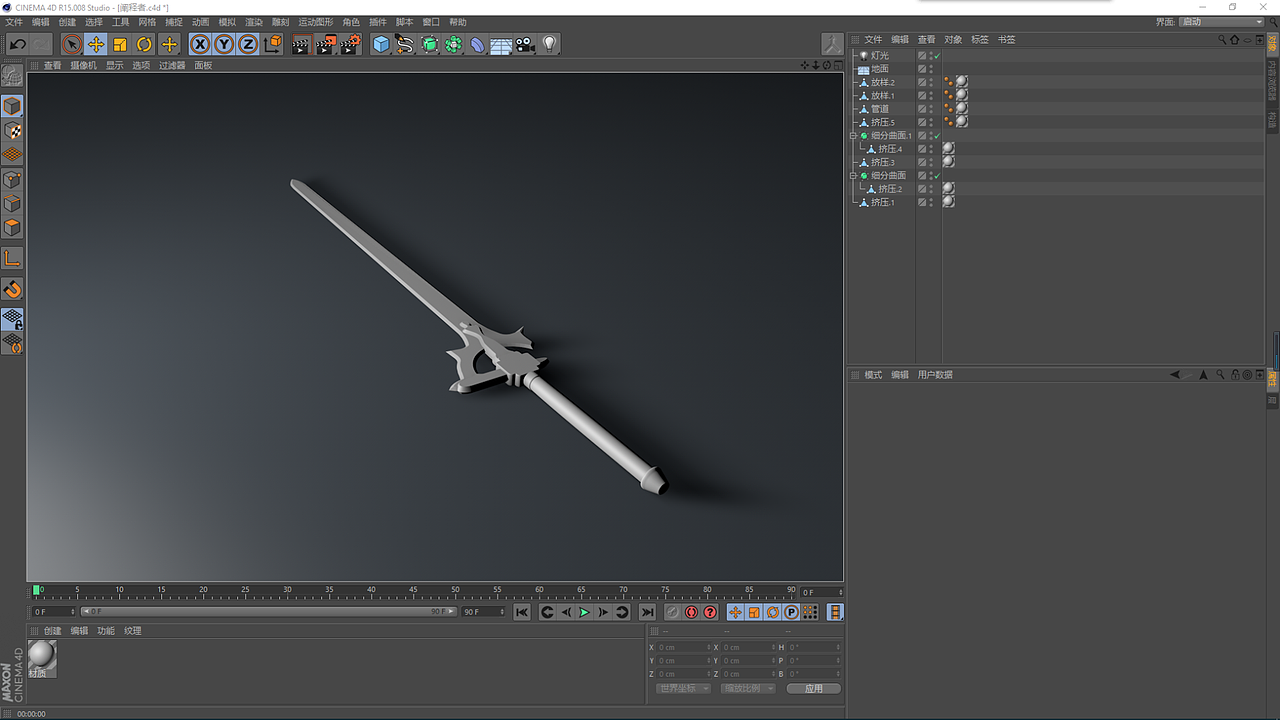Toggle the X axis lock
The height and width of the screenshot is (720, 1280).
tap(200, 44)
